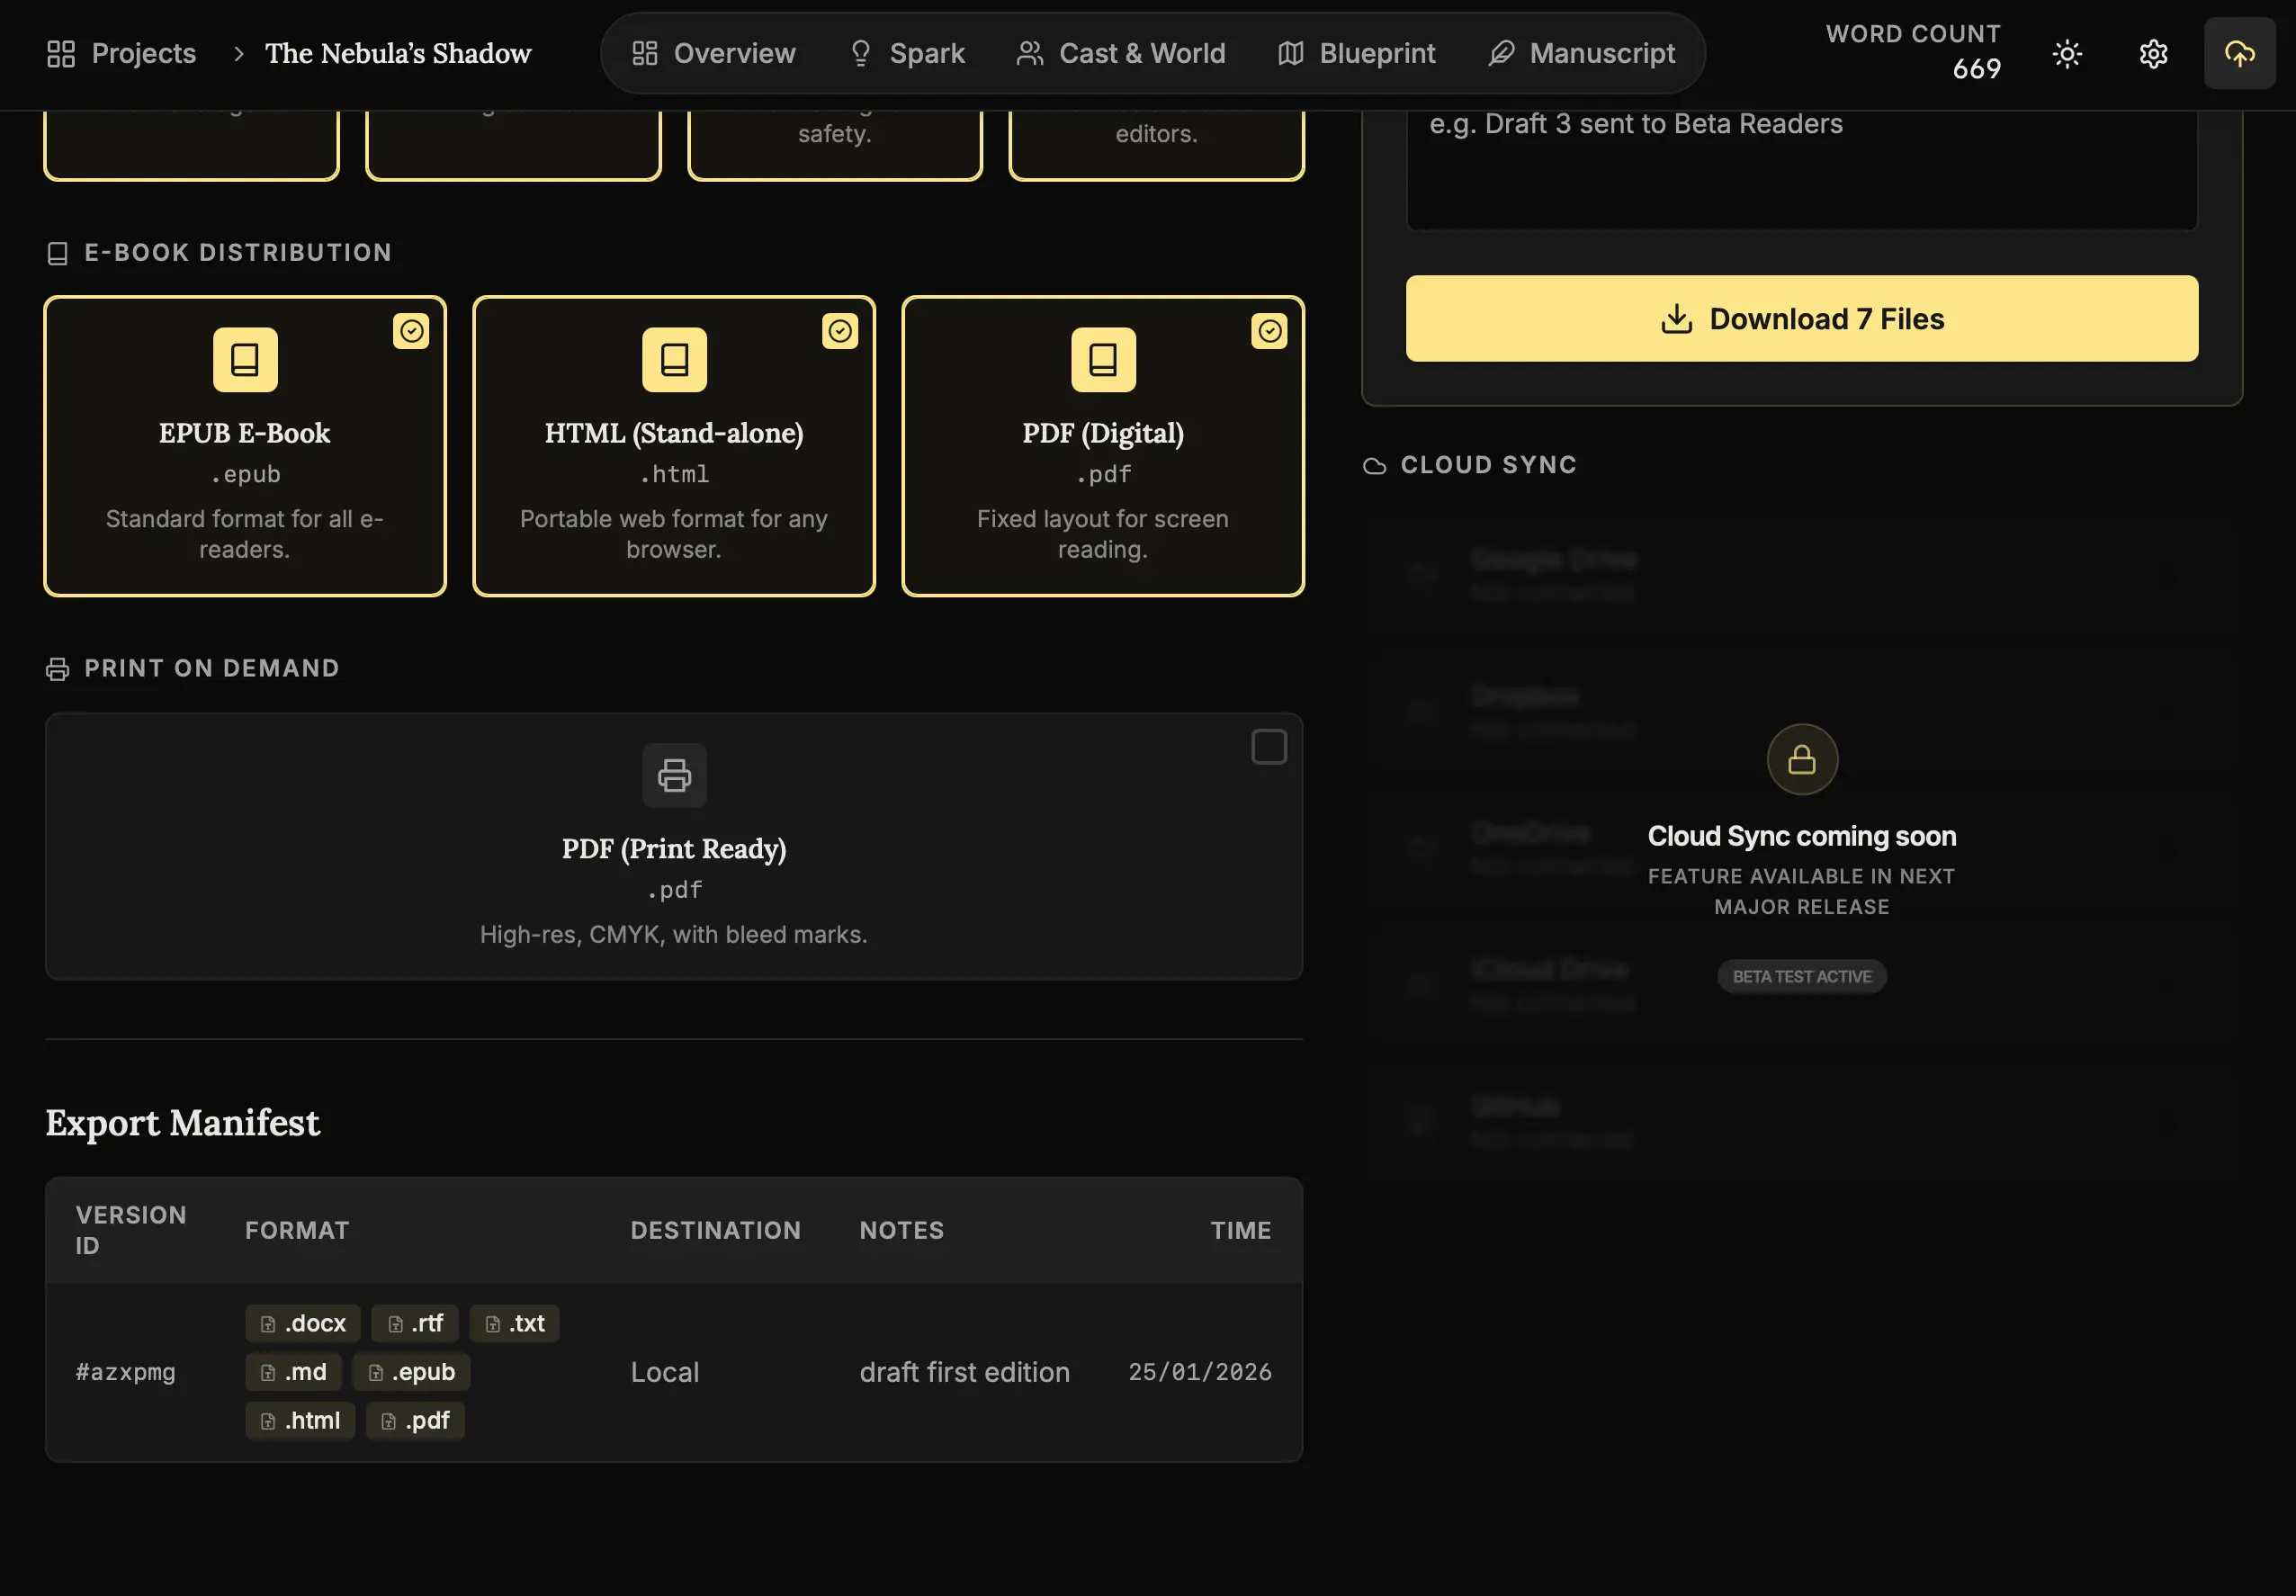
Task: Click the Blueprint map icon in the navigation
Action: [1290, 53]
